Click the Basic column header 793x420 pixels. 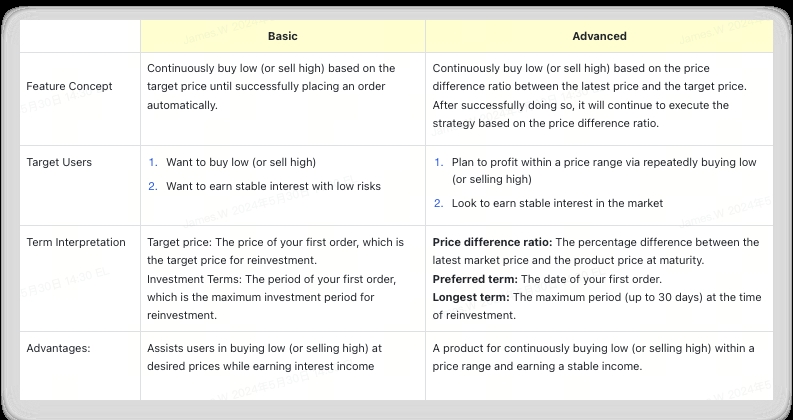click(282, 36)
